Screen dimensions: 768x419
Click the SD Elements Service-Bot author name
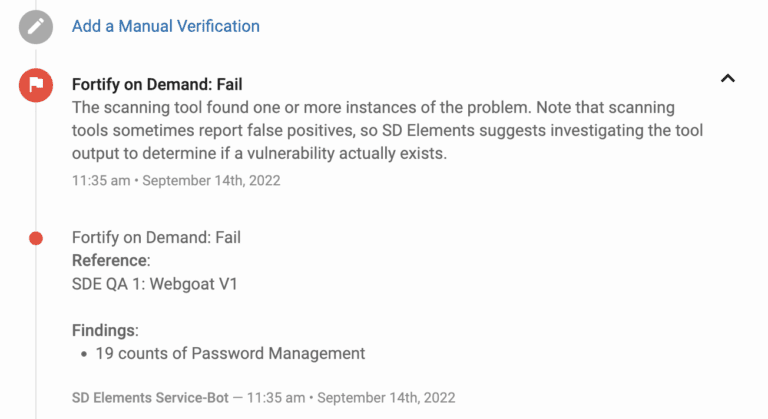point(146,397)
